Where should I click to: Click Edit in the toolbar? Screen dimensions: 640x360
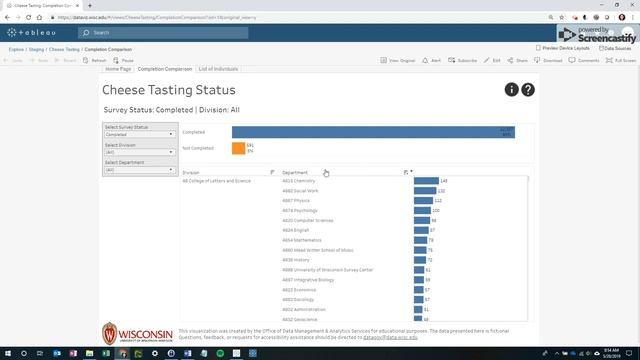click(x=492, y=60)
